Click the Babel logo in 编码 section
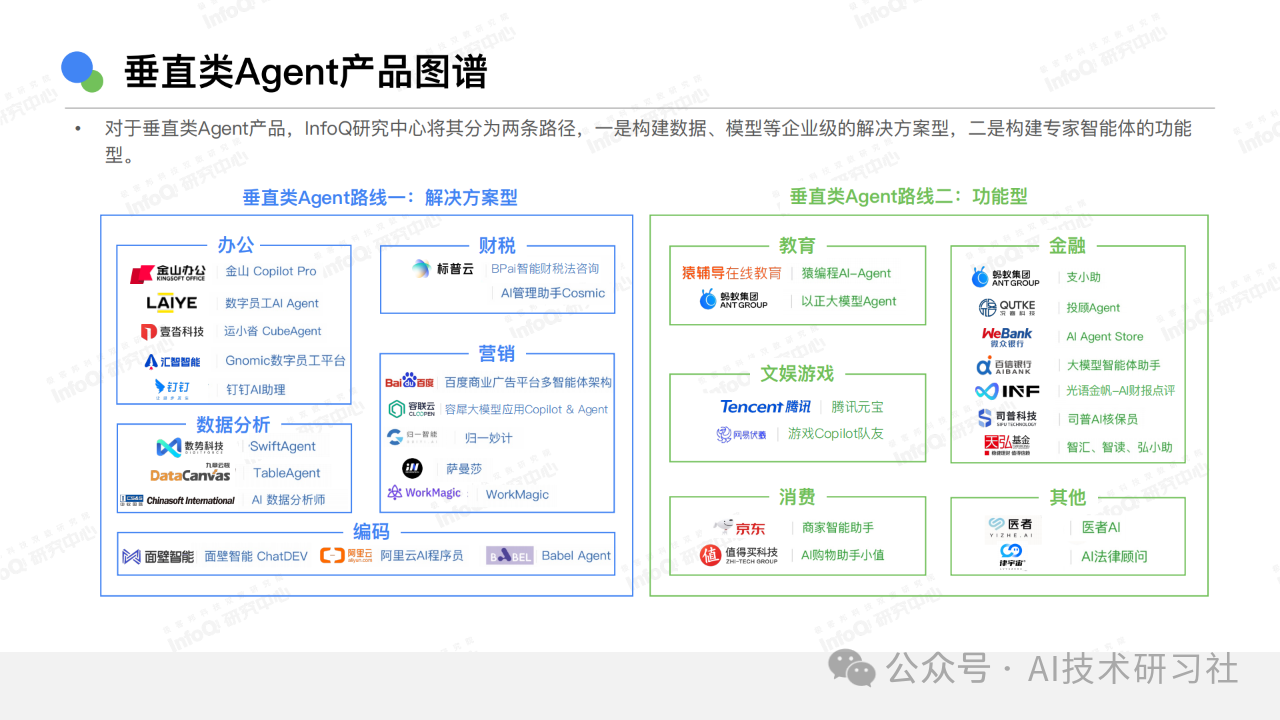The width and height of the screenshot is (1280, 720). 509,556
